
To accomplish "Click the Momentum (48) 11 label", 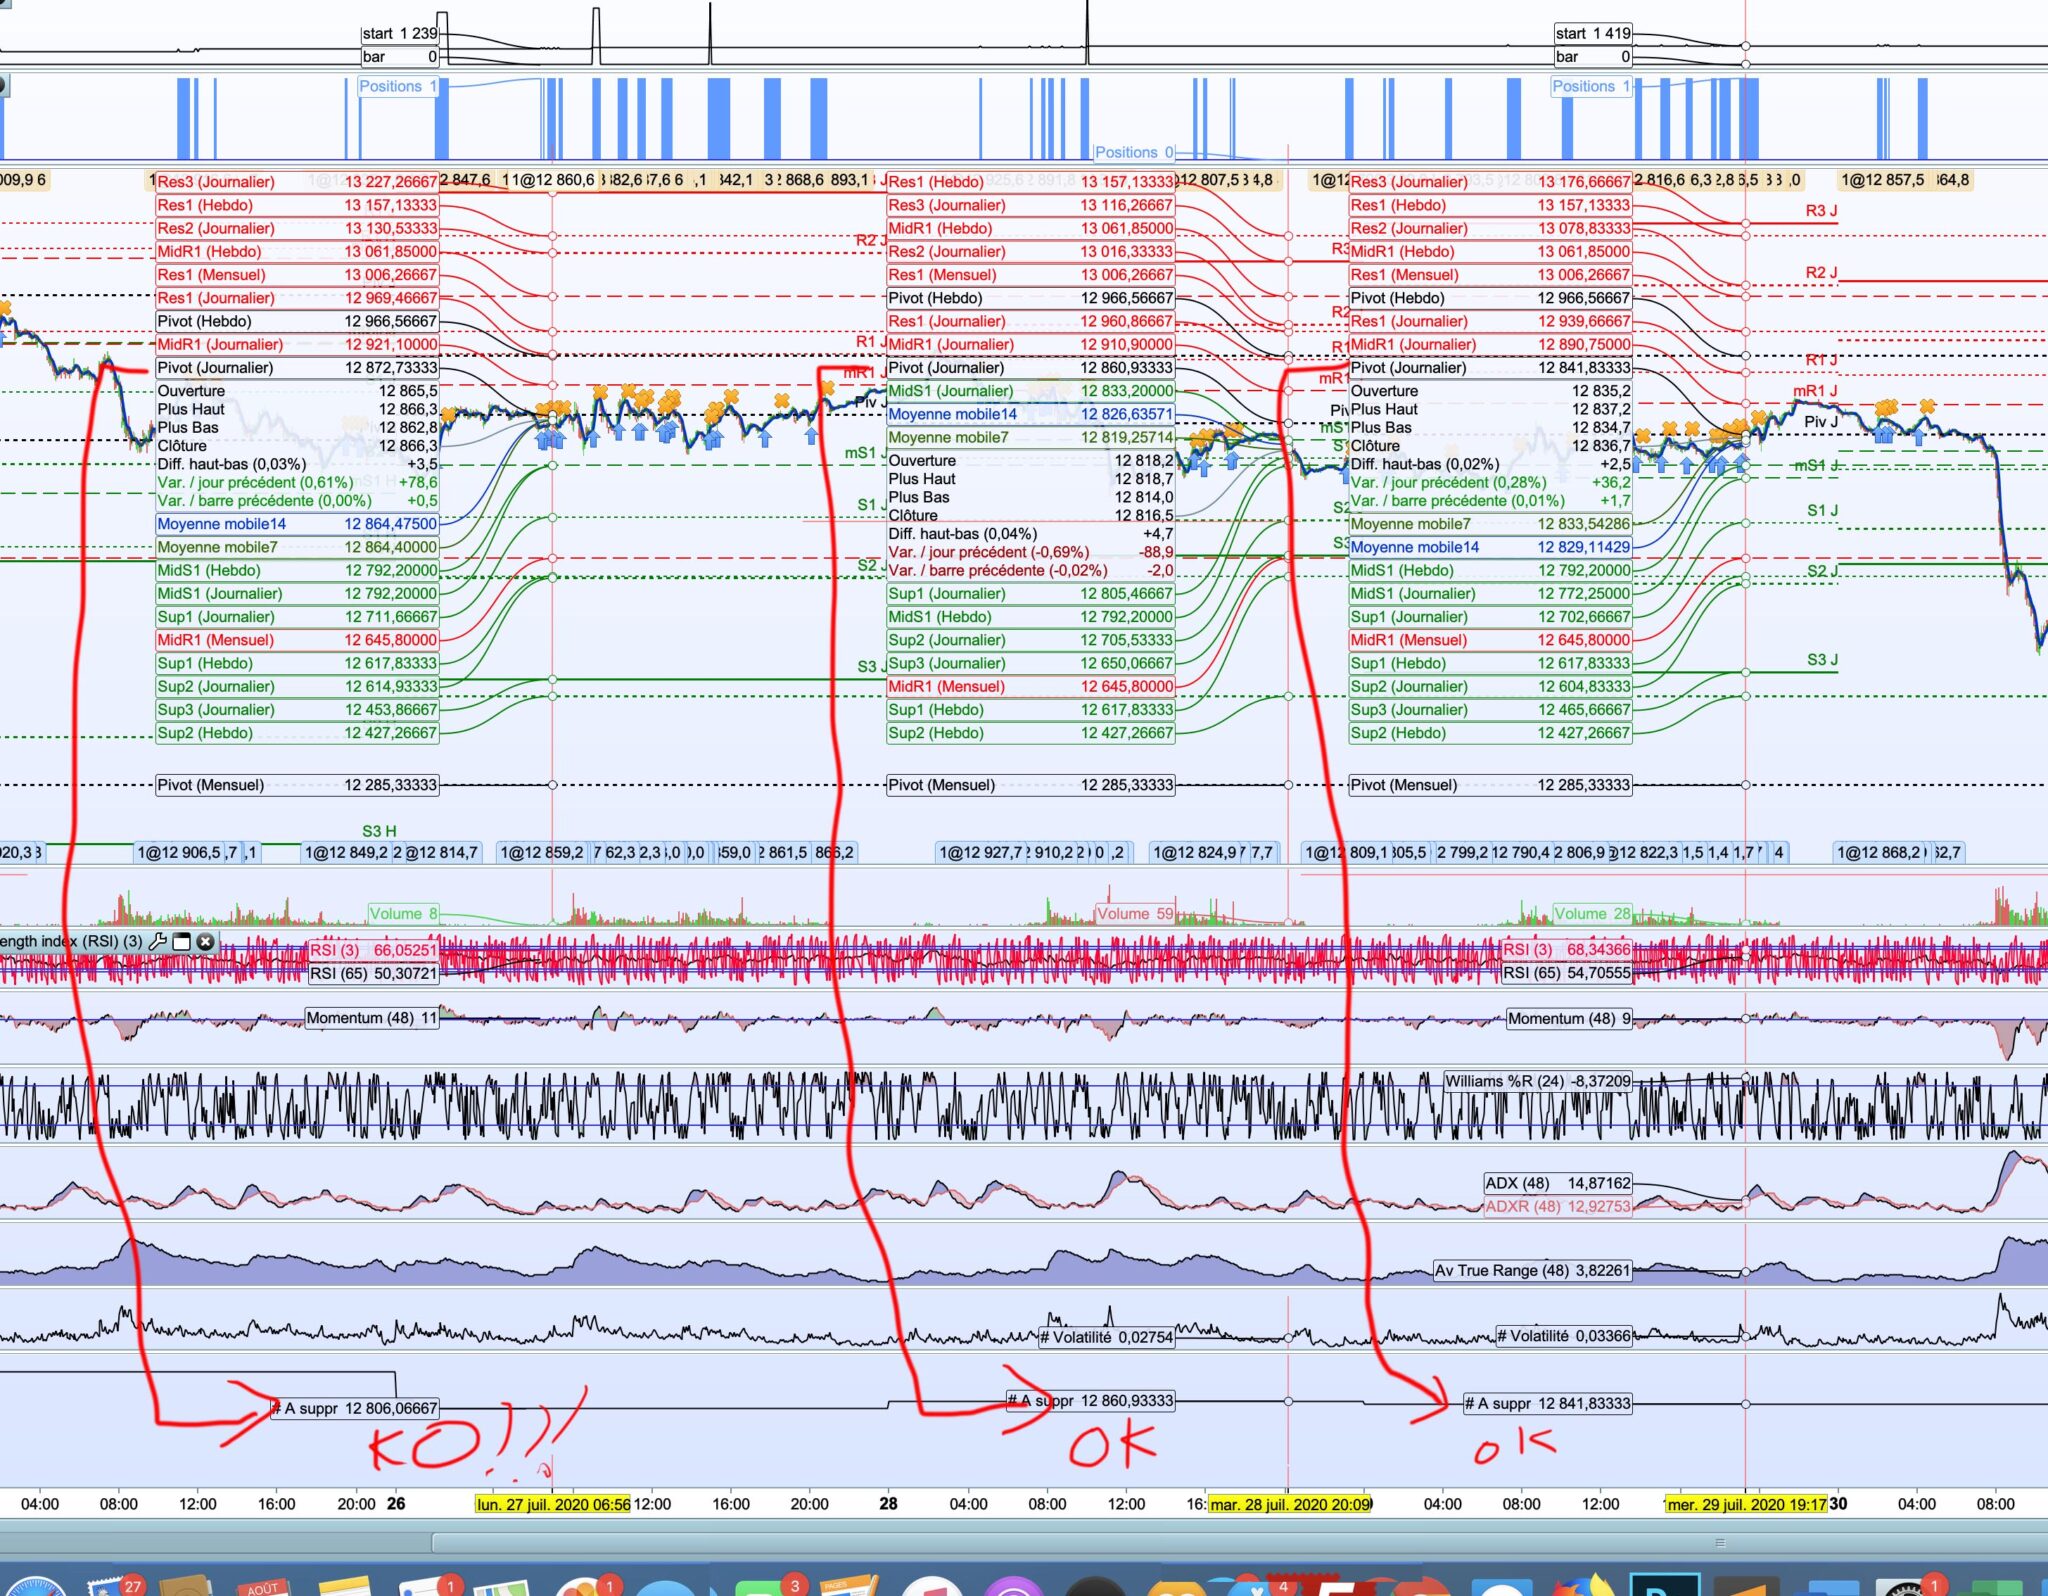I will point(372,1018).
